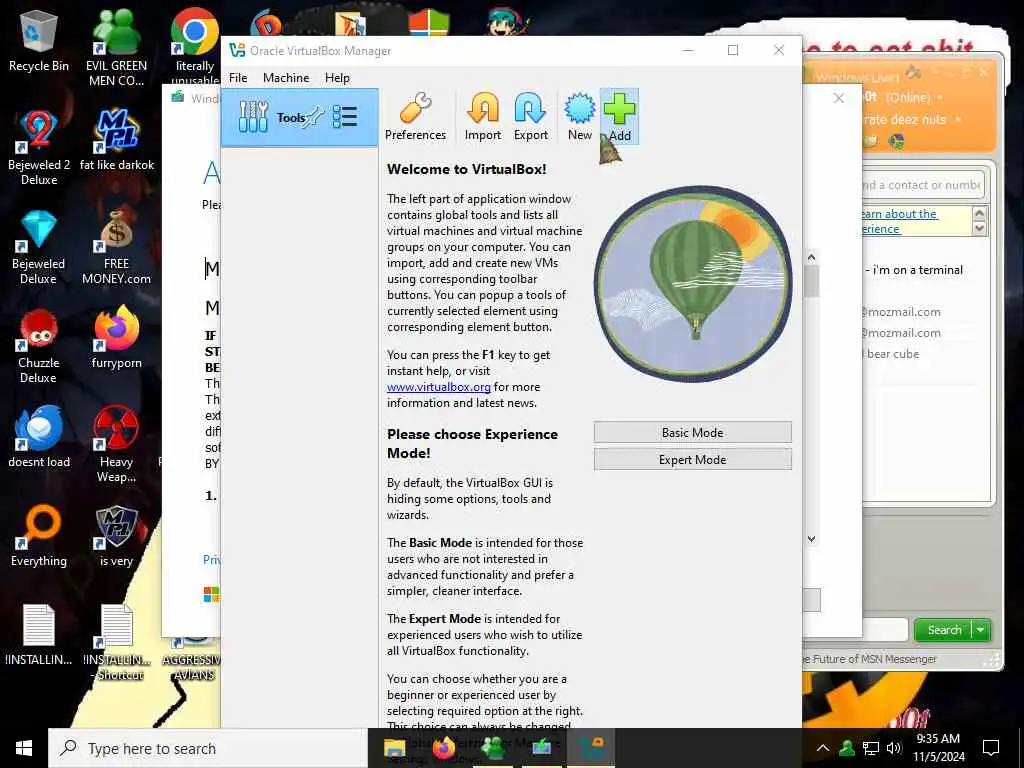Open the Messenger (Online) status dropdown
The width and height of the screenshot is (1024, 768).
point(940,97)
